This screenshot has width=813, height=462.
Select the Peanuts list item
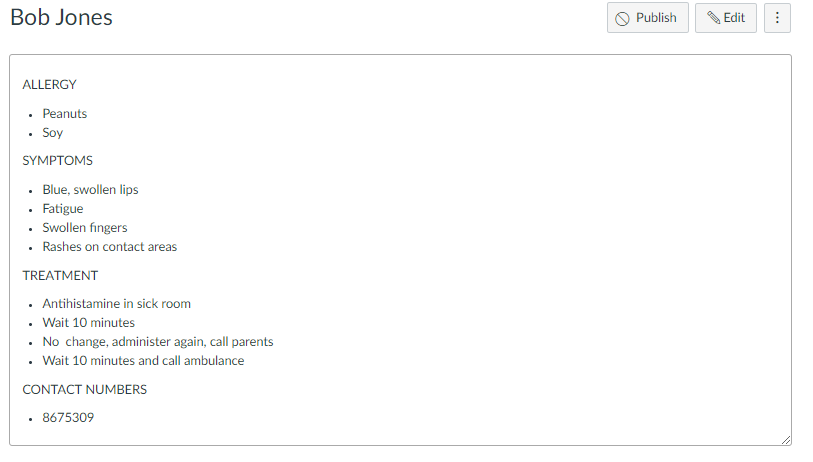(64, 114)
